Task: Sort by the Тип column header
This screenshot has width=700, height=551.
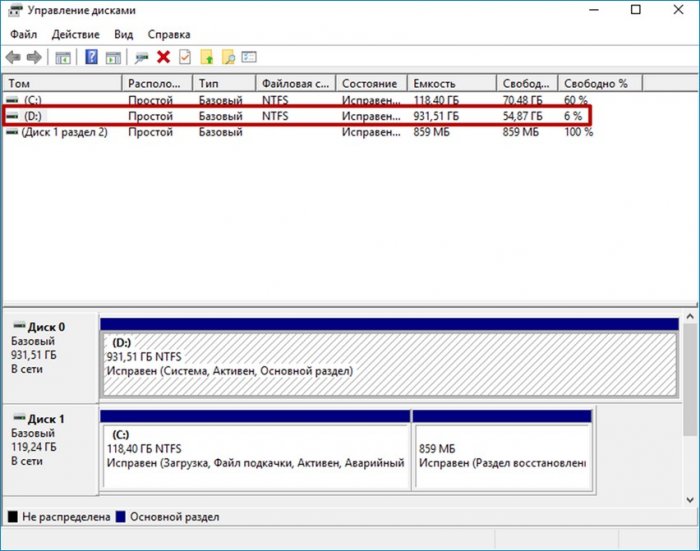Action: (224, 83)
